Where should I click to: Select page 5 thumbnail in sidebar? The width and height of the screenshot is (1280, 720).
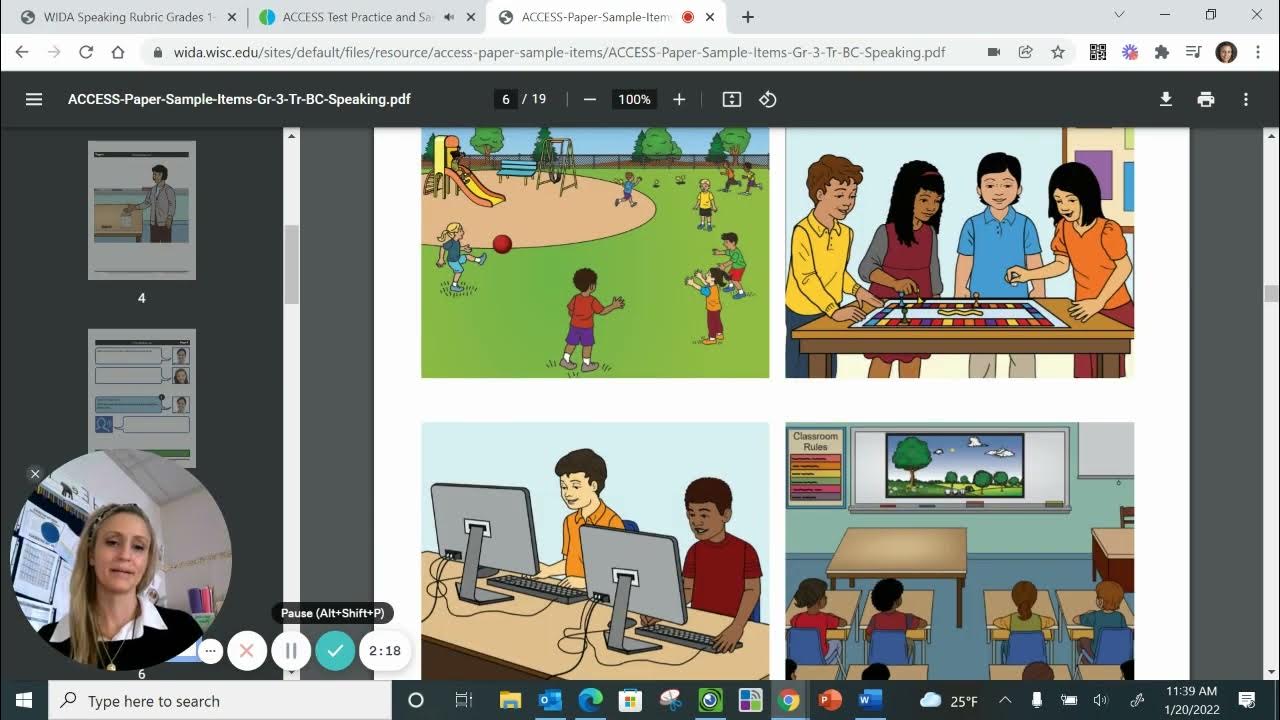[141, 398]
